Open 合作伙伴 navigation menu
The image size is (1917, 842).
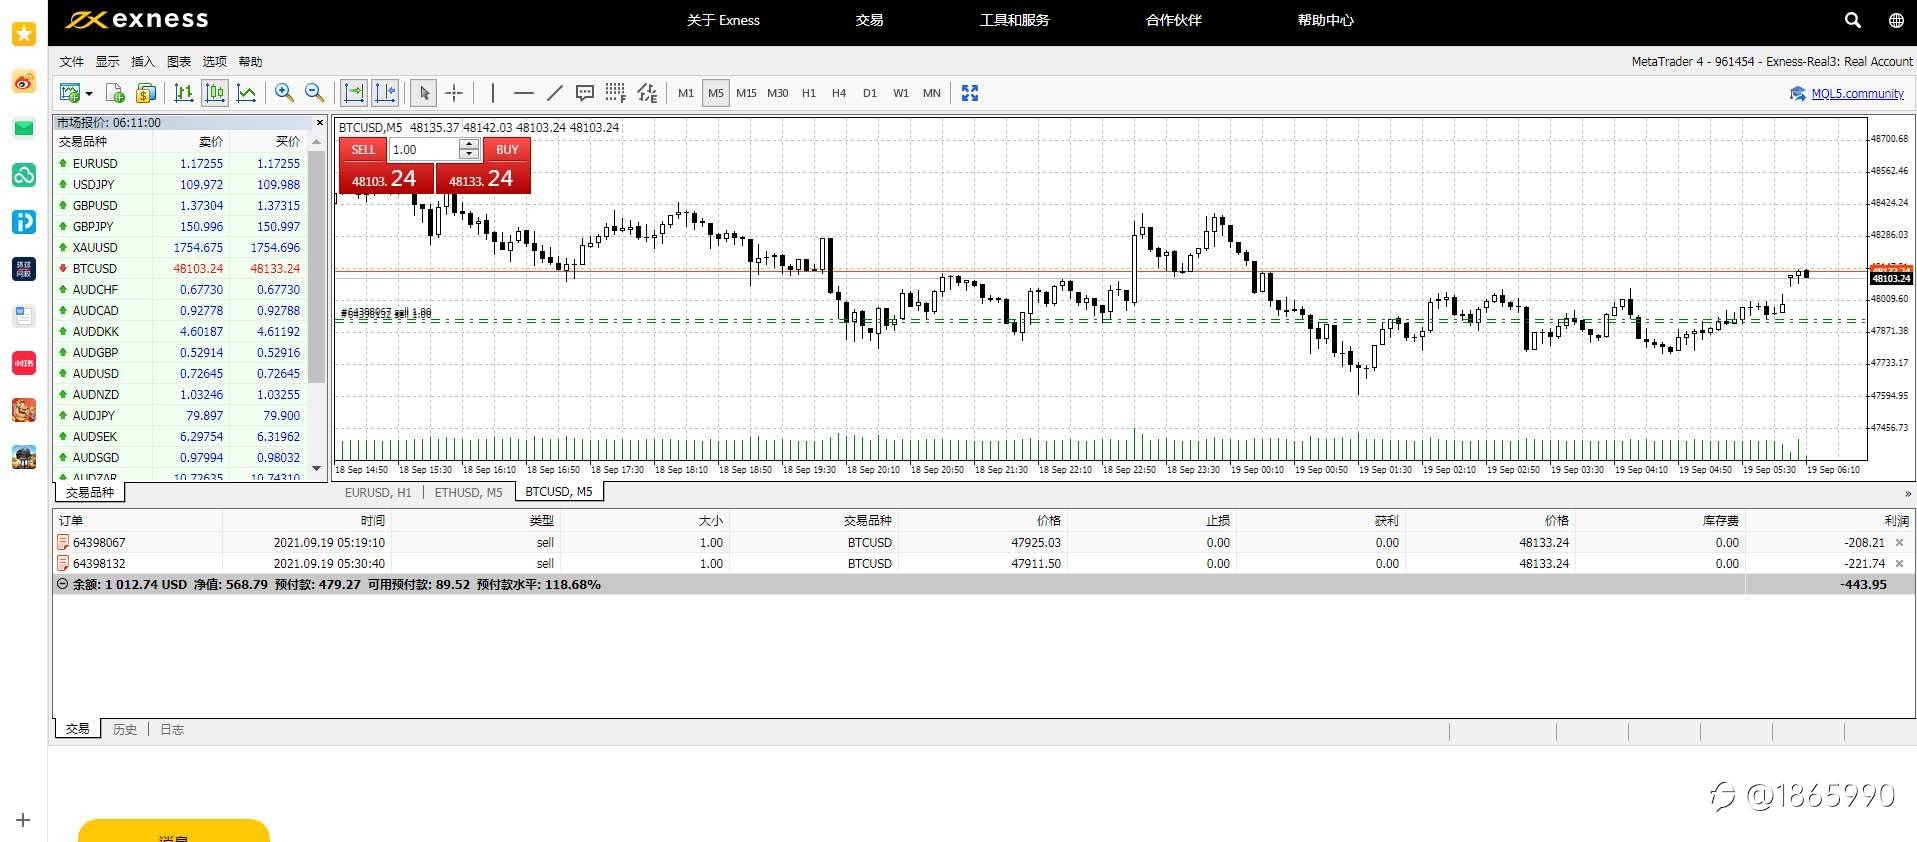pyautogui.click(x=1173, y=20)
